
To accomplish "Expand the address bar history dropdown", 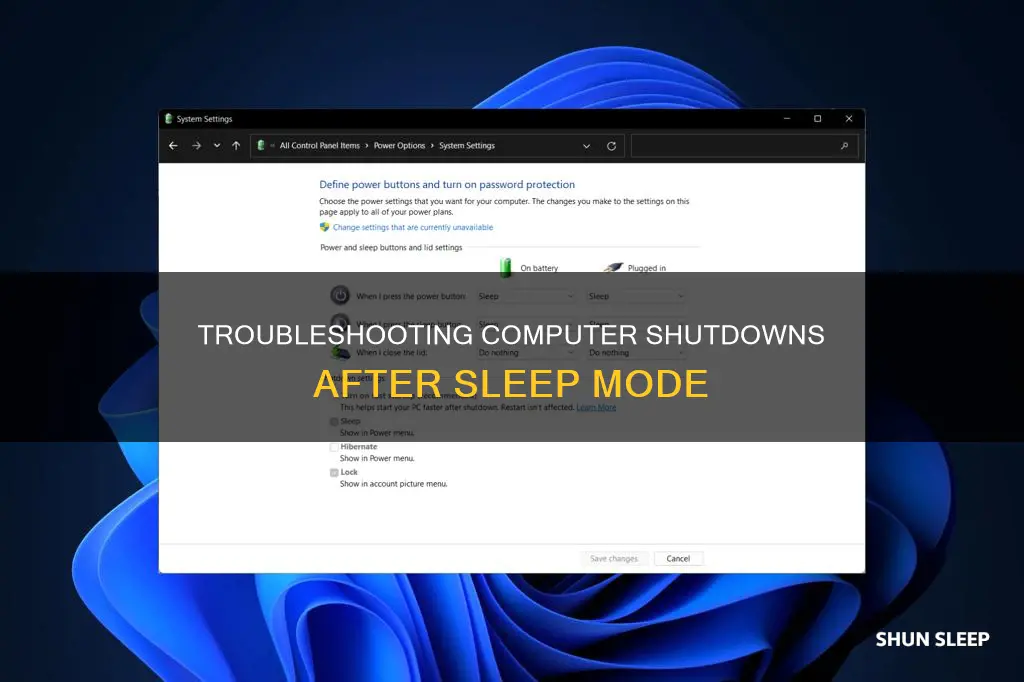I will click(586, 146).
